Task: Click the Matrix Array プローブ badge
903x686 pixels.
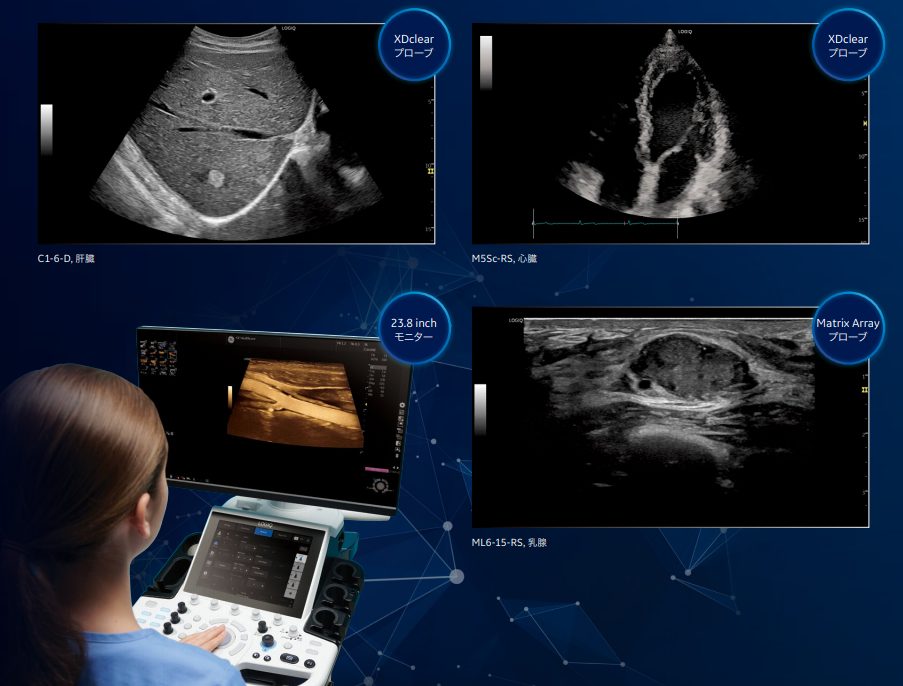Action: point(847,330)
